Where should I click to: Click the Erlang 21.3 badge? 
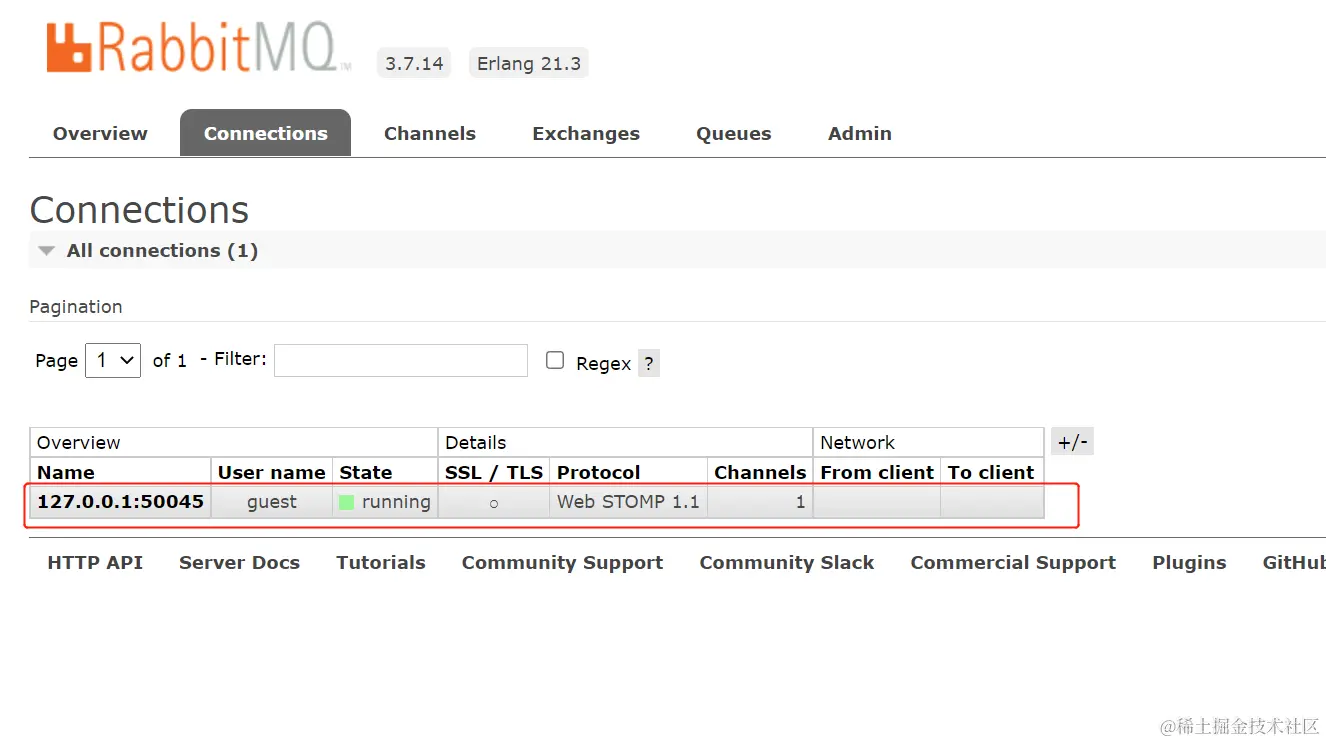click(529, 63)
